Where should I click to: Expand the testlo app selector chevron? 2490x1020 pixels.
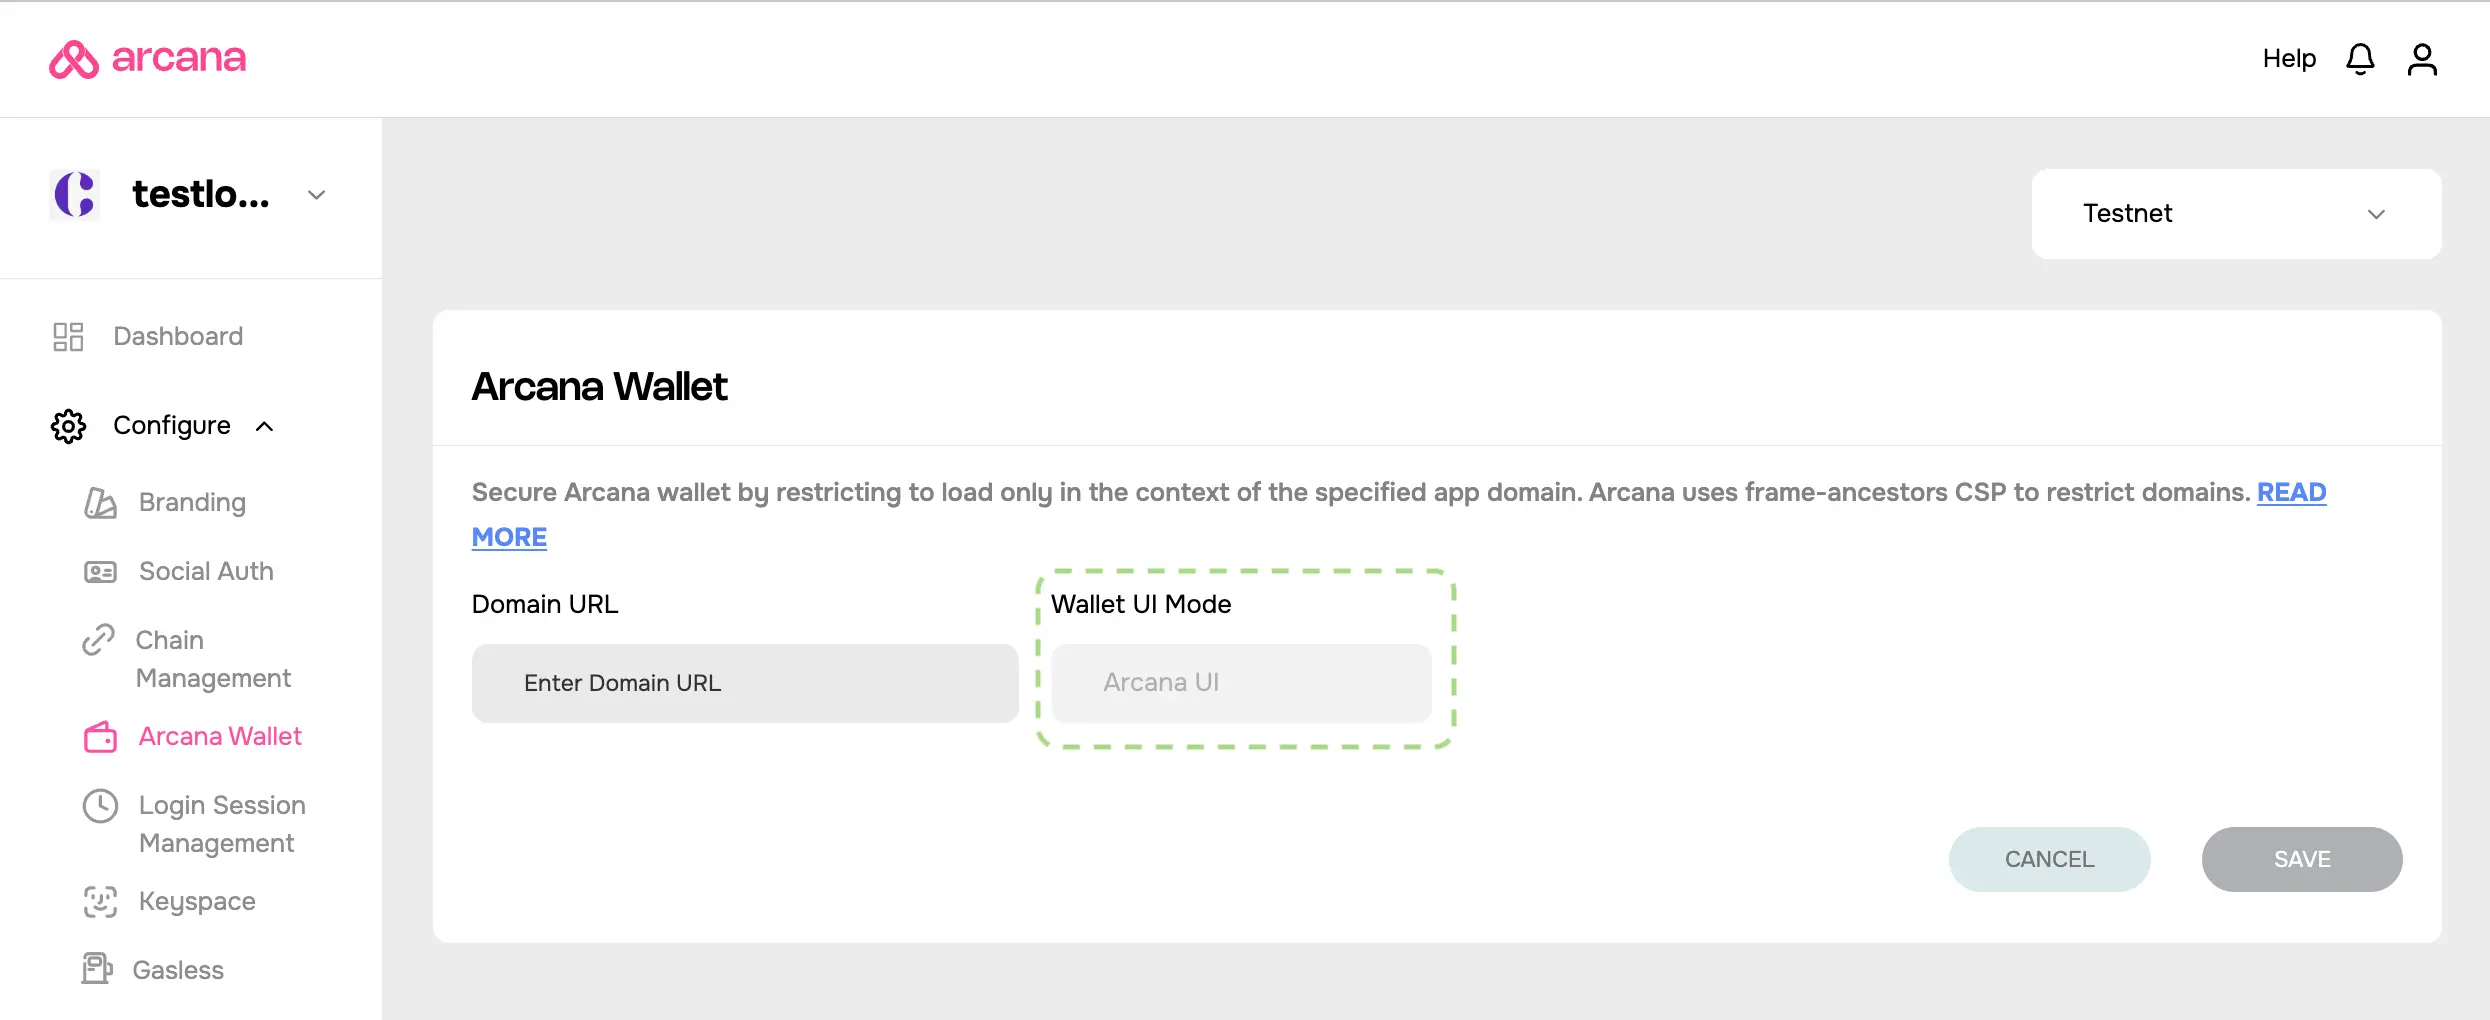pos(316,195)
